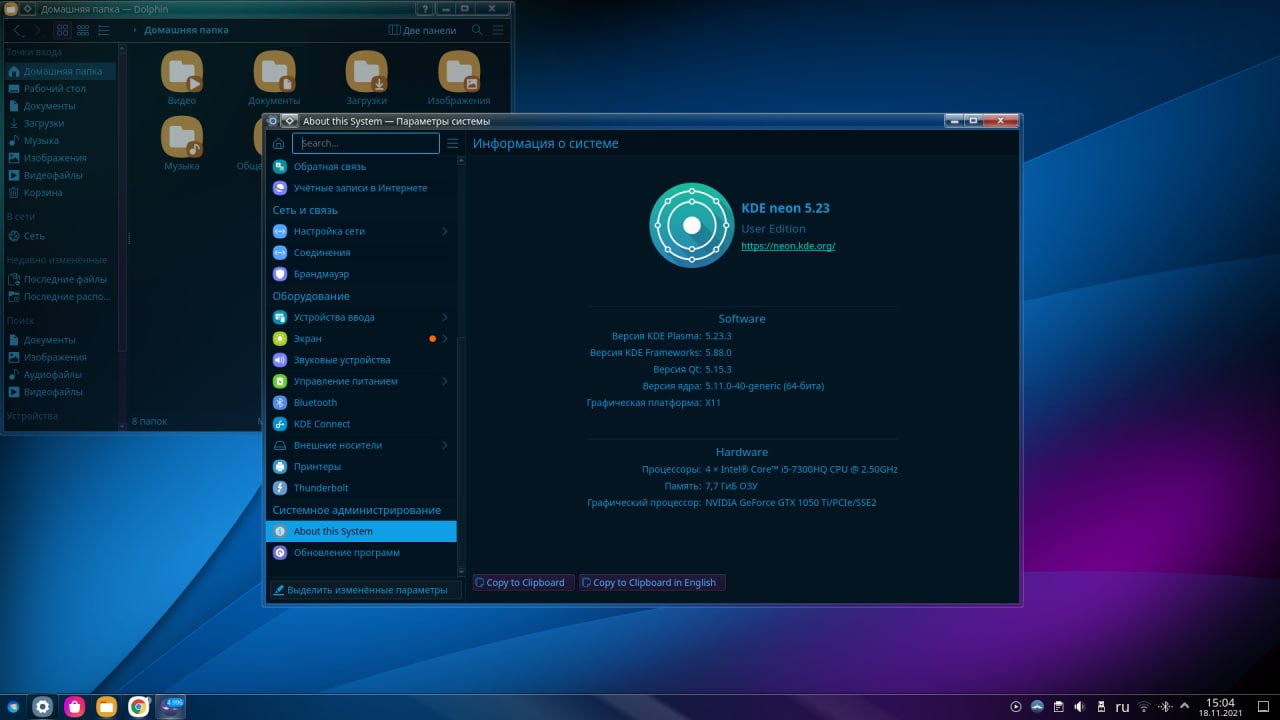
Task: Open KDE Connect settings
Action: [361, 424]
